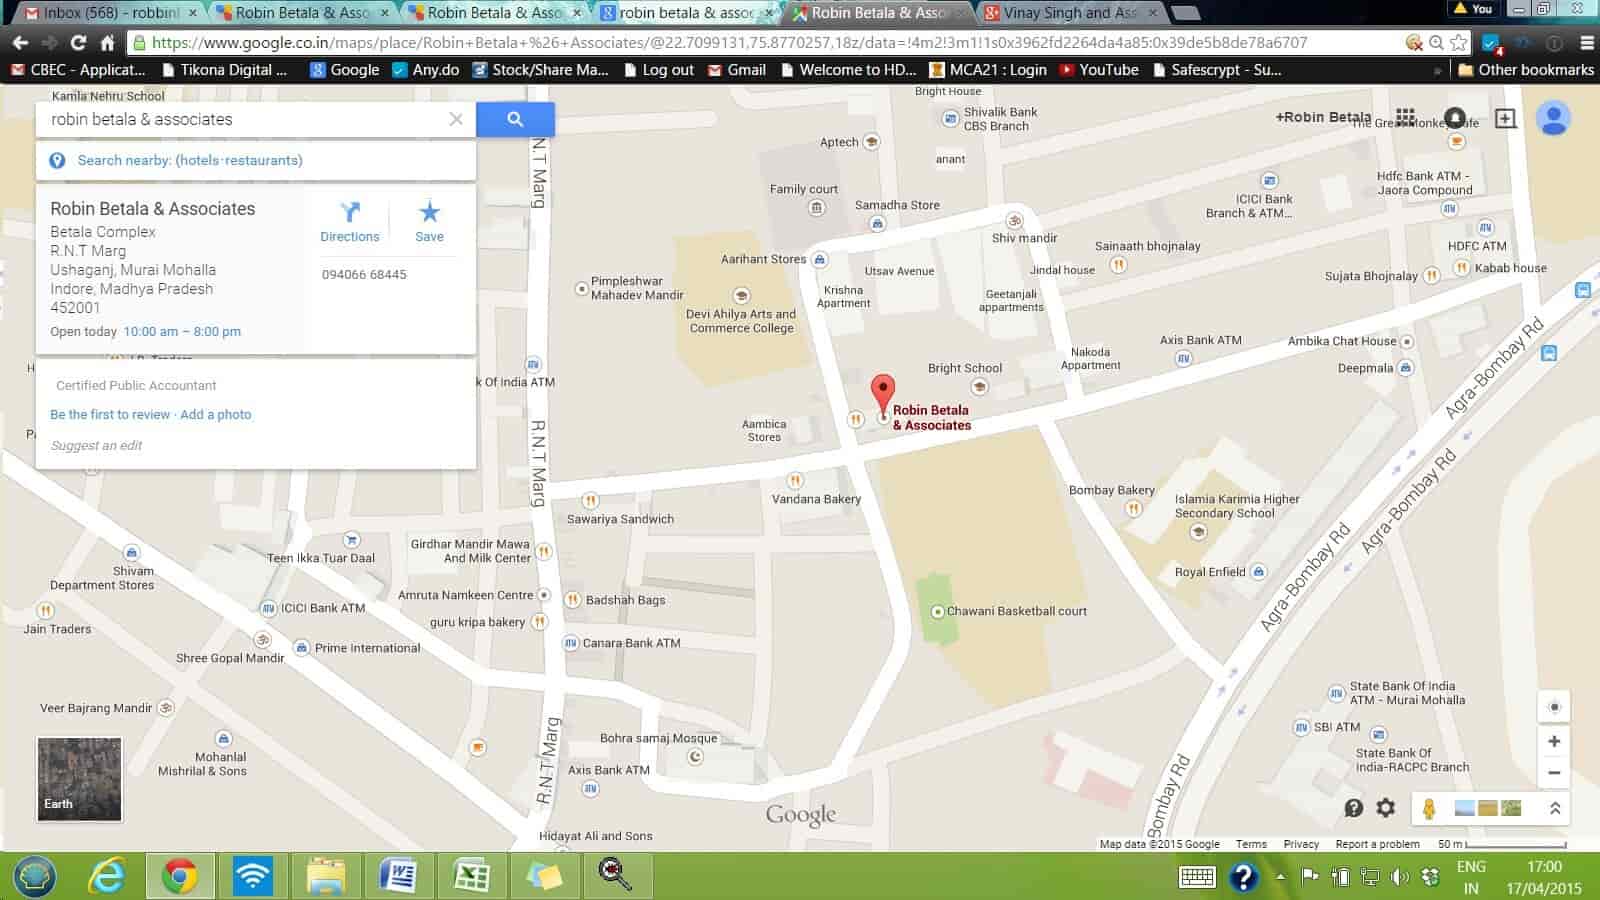
Task: Zoom in the map with plus button
Action: coord(1554,741)
